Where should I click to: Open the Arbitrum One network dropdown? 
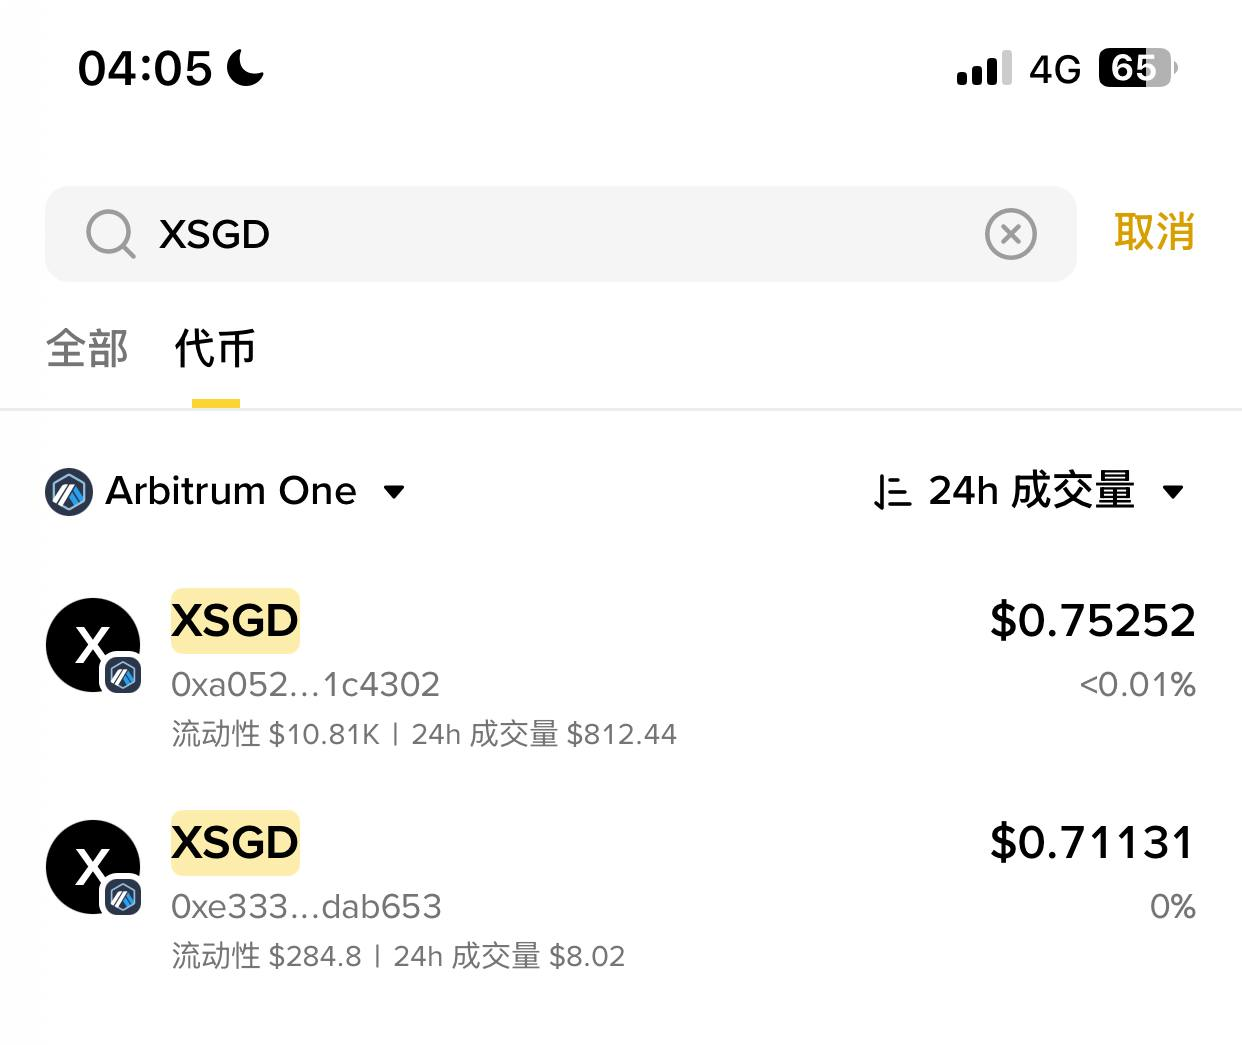(231, 491)
